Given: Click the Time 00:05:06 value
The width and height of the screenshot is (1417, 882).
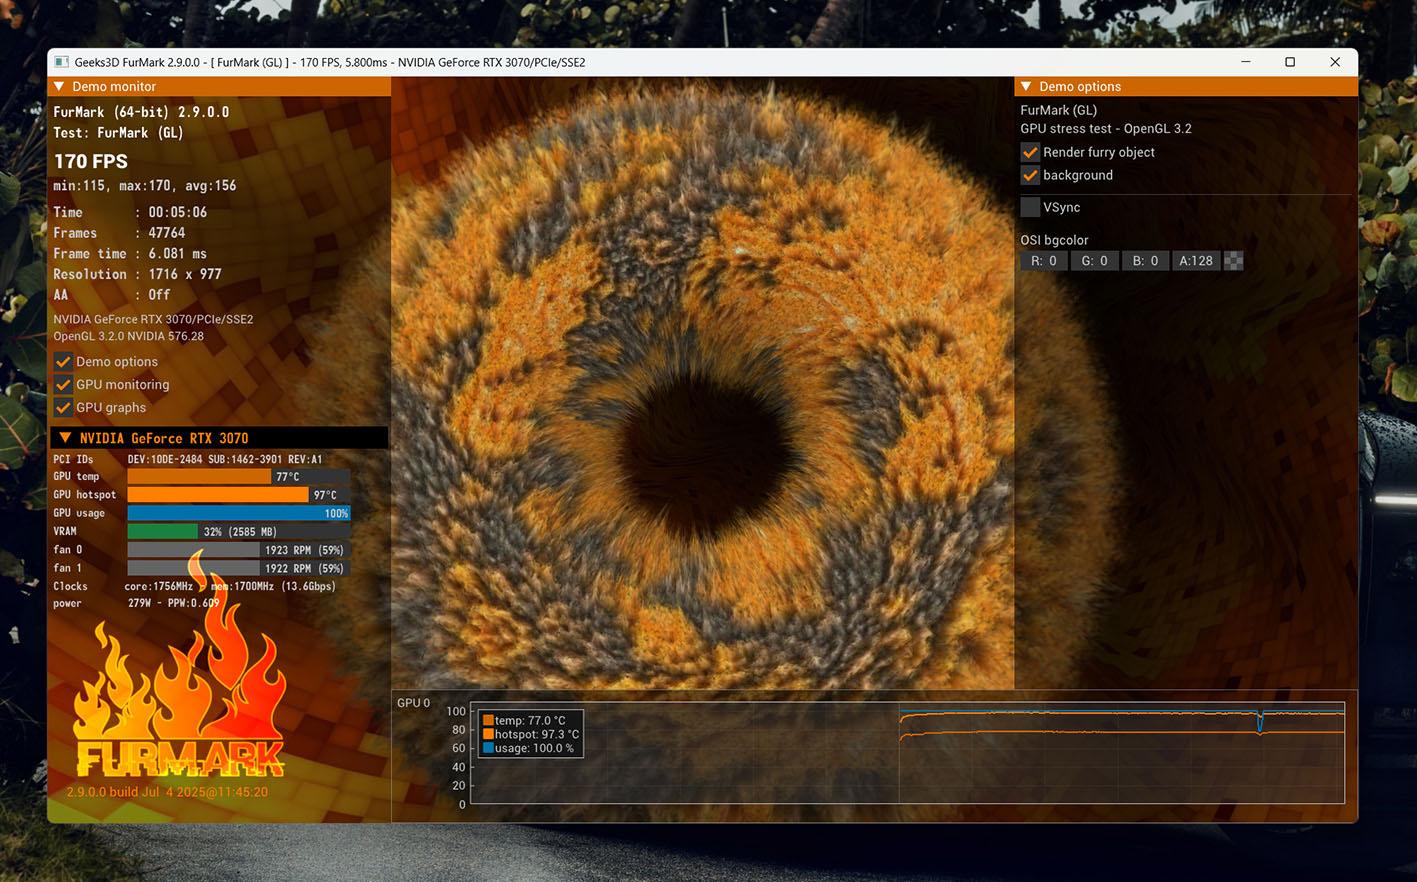Looking at the screenshot, I should click(178, 212).
